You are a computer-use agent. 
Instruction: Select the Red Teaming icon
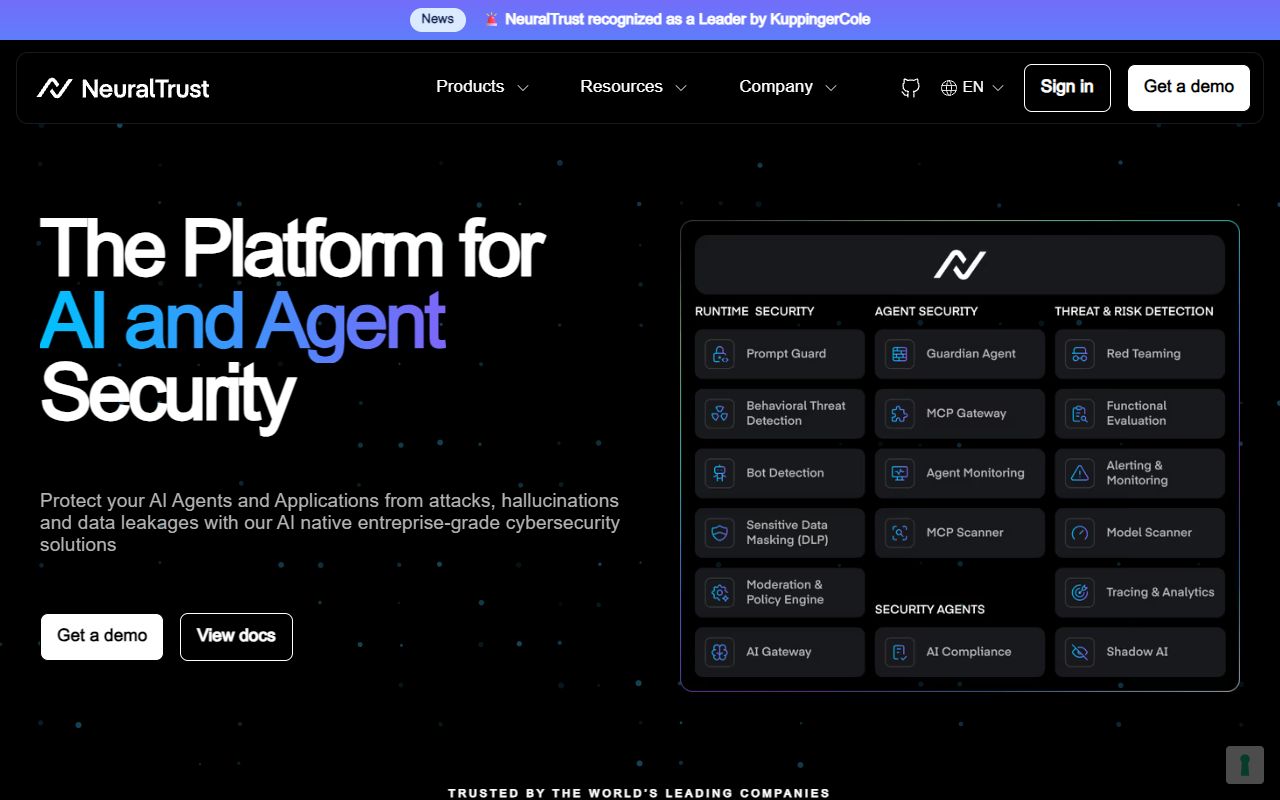coord(1079,353)
